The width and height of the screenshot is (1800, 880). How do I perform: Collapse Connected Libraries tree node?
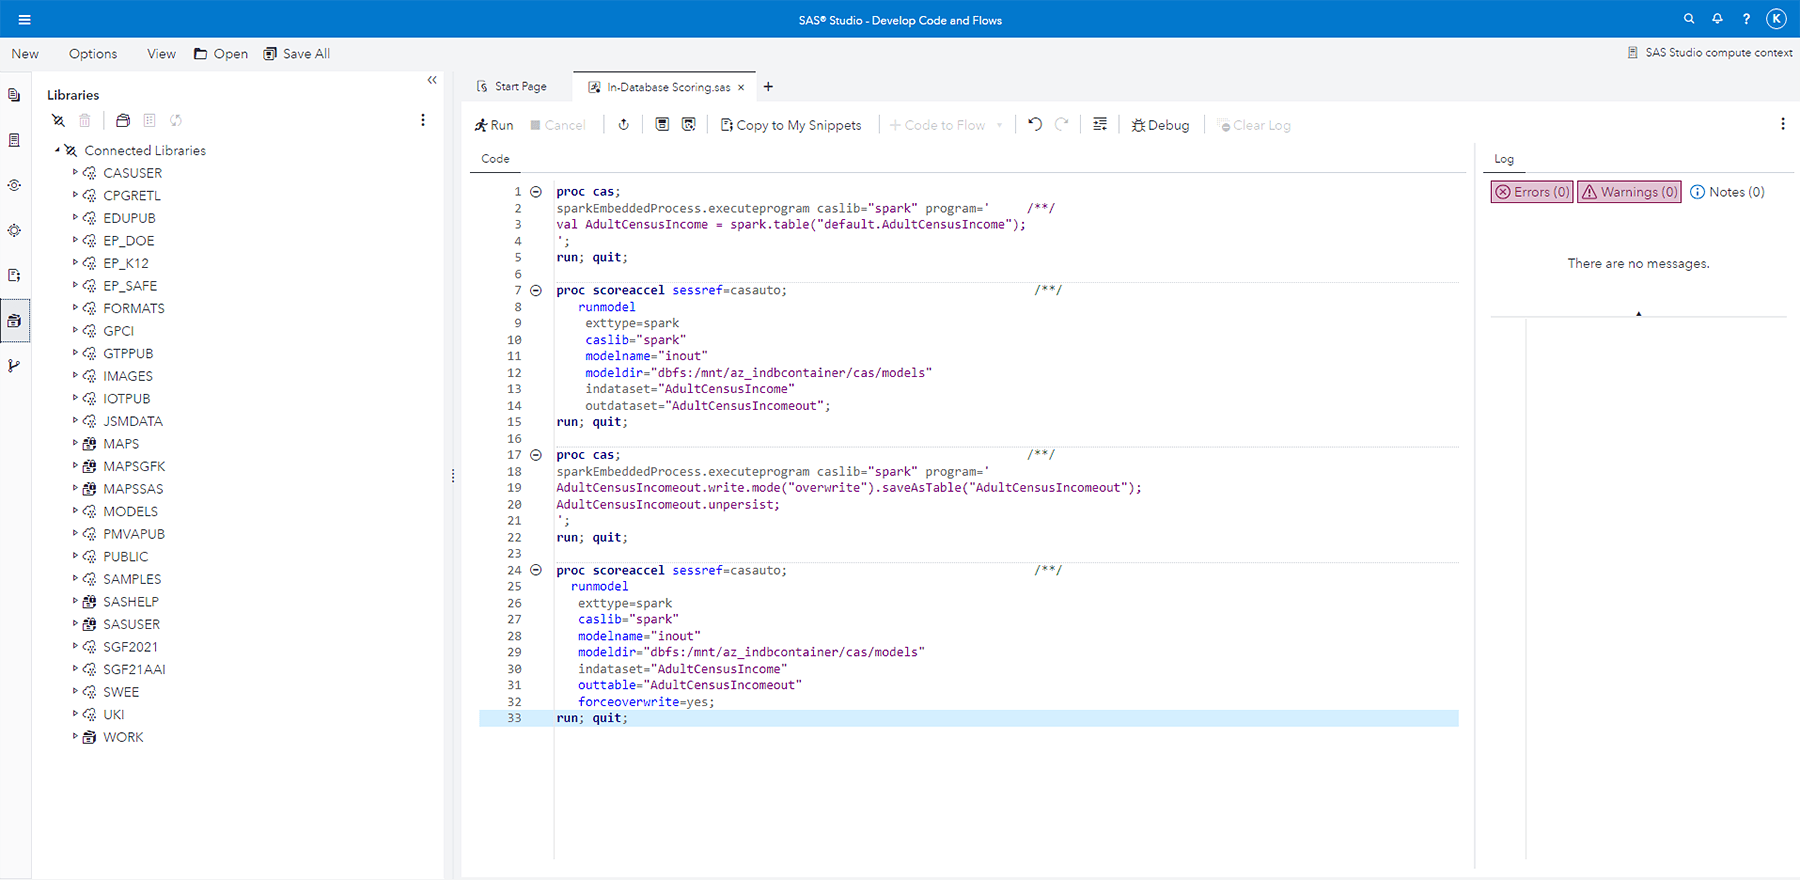tap(57, 150)
